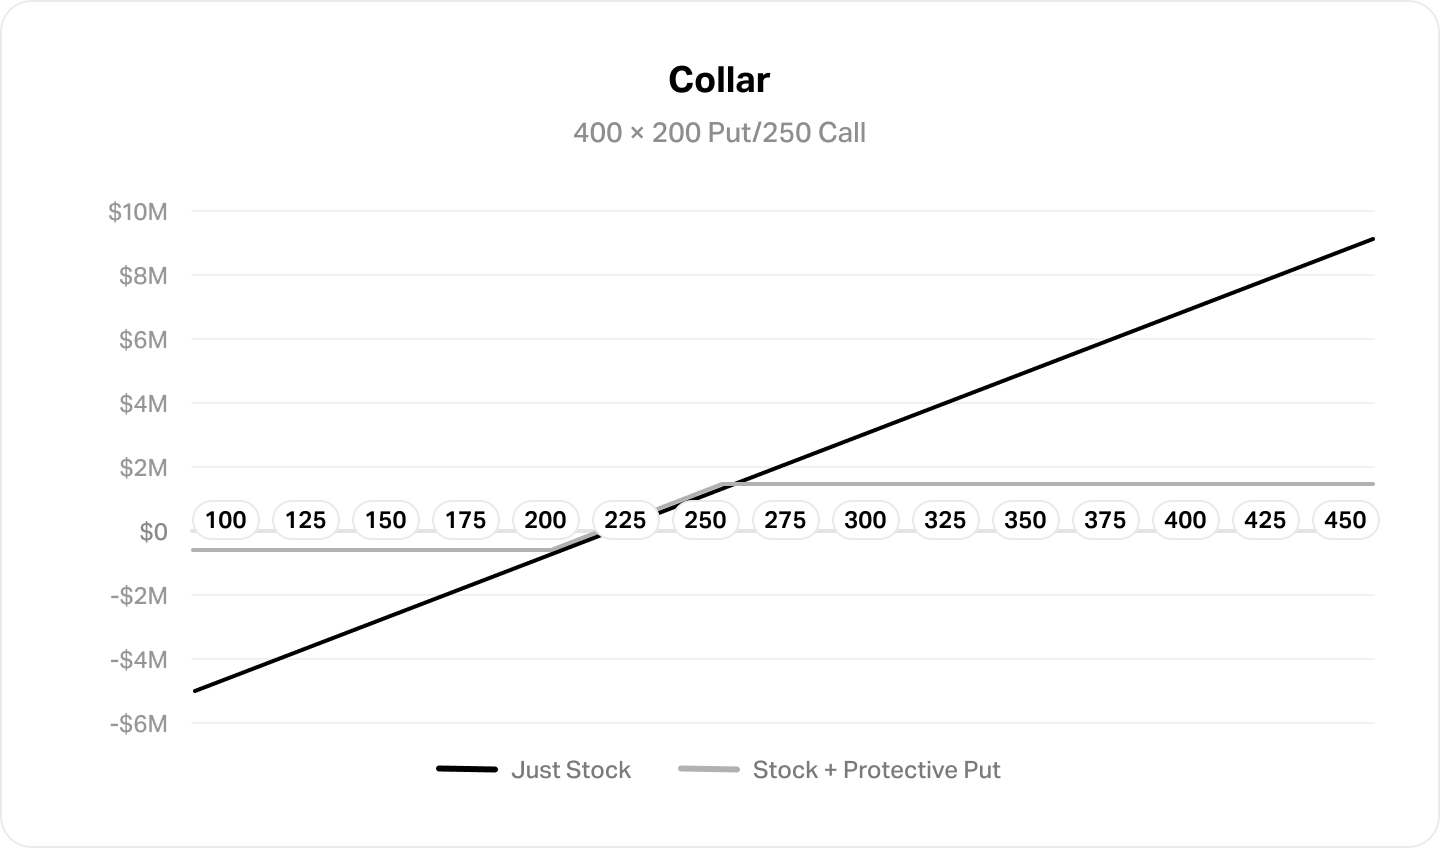Image resolution: width=1440 pixels, height=848 pixels.
Task: Select the 200 strike price pill
Action: (x=545, y=520)
